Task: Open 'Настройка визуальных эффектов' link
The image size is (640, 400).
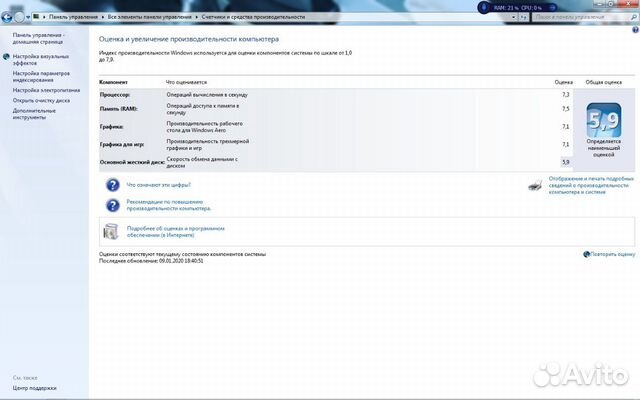Action: pos(40,60)
